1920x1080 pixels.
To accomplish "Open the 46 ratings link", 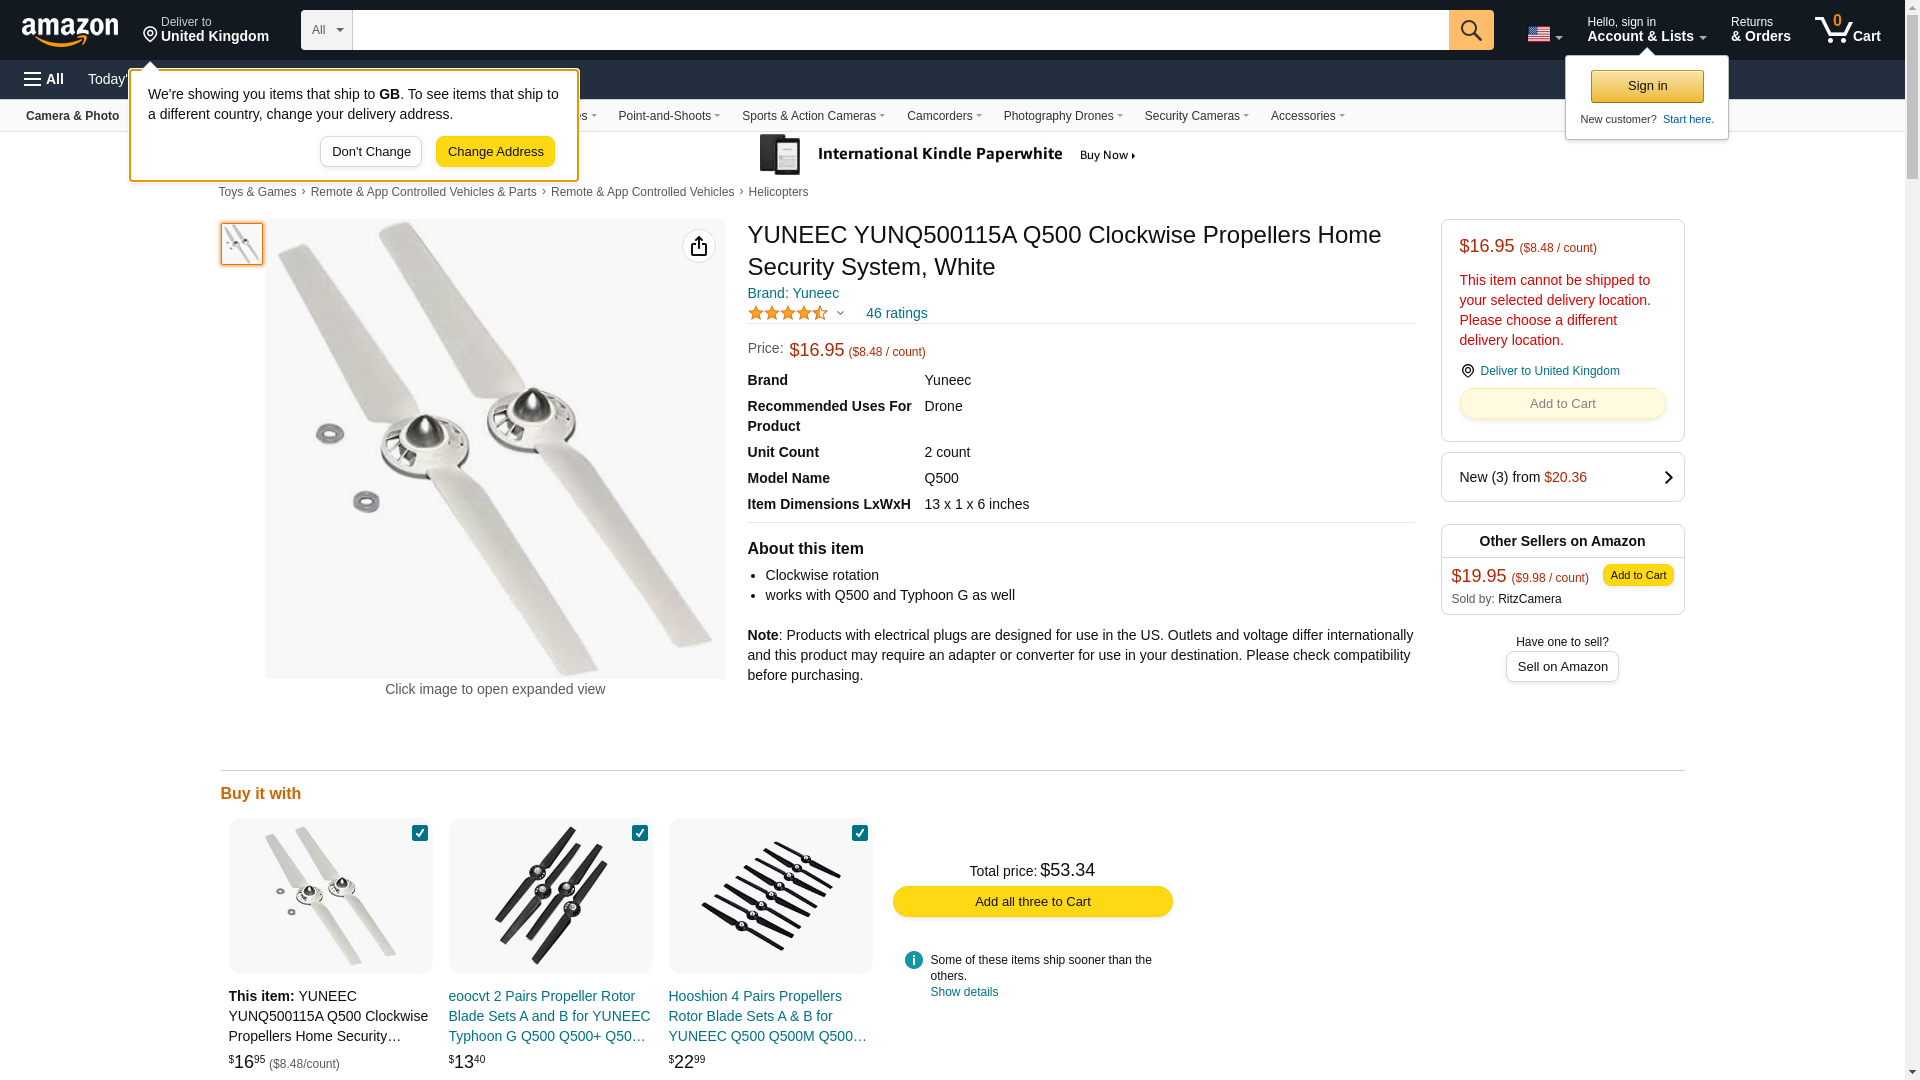I will click(x=896, y=313).
